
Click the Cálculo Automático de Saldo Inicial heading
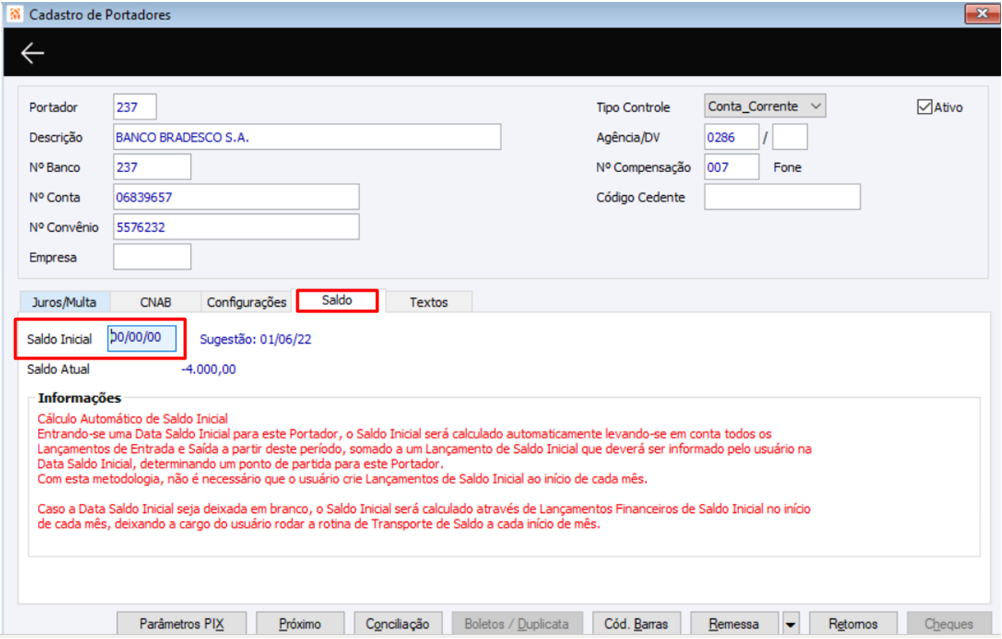click(x=132, y=419)
